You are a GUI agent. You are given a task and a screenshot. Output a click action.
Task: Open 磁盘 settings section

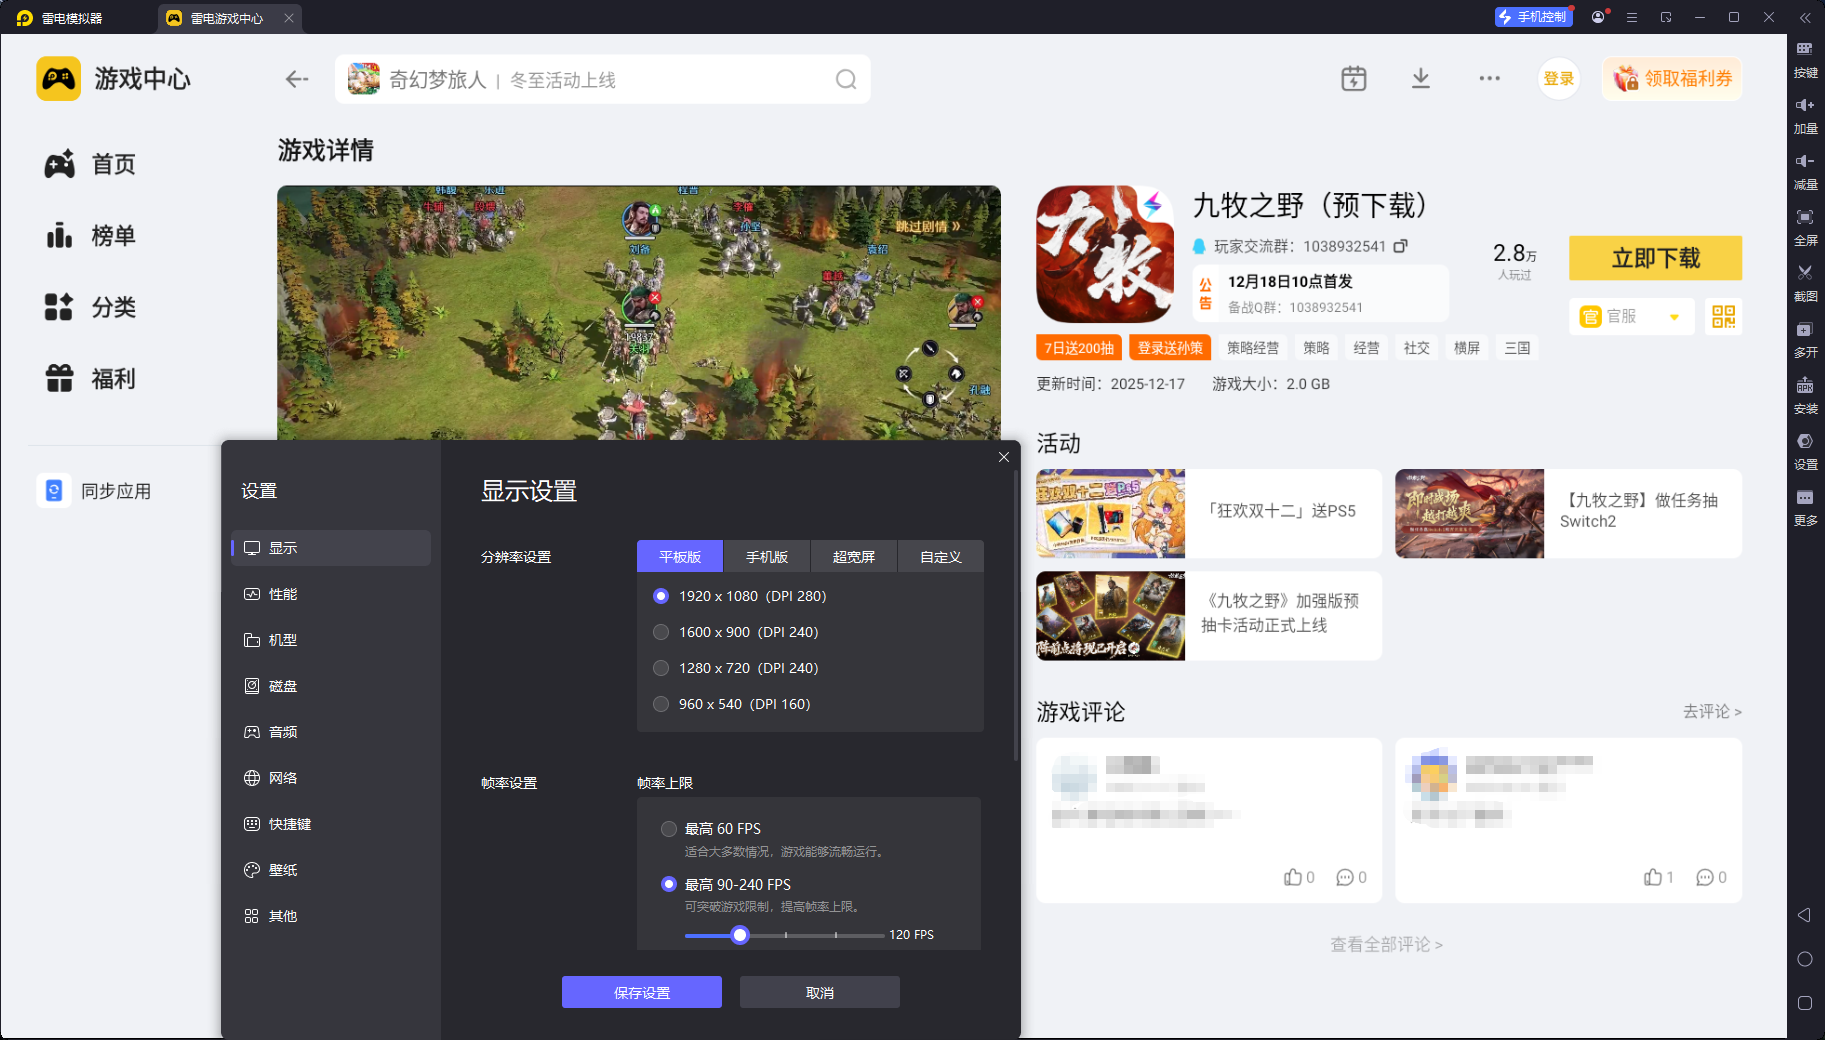331,686
